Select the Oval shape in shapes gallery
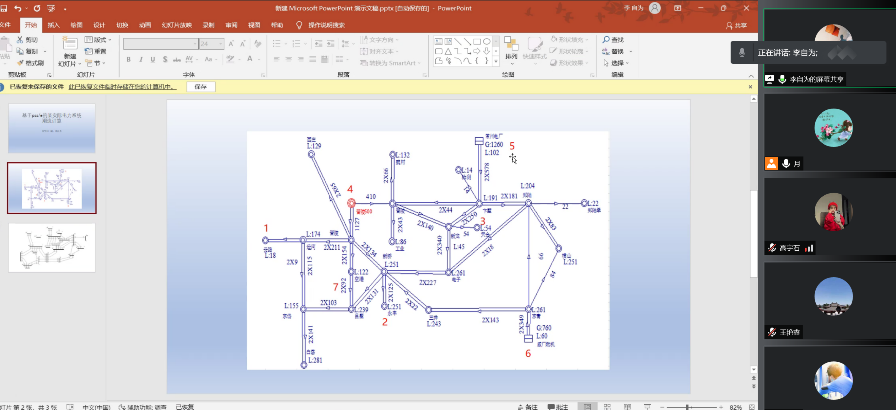This screenshot has width=896, height=410. 486,41
